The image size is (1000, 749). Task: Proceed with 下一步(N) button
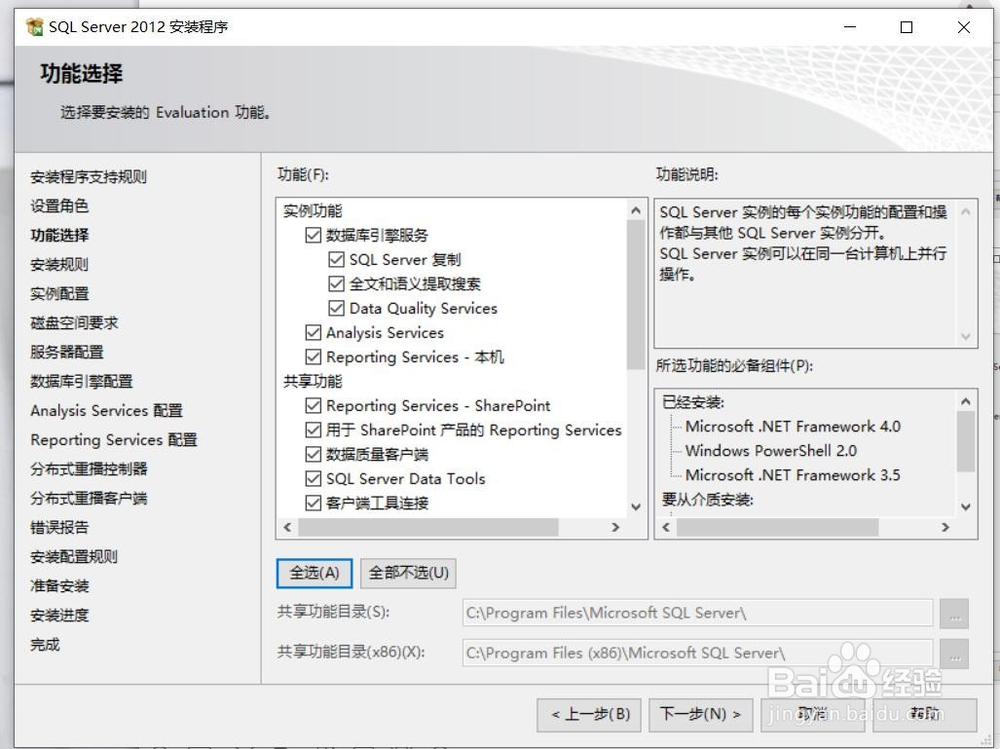pos(700,714)
